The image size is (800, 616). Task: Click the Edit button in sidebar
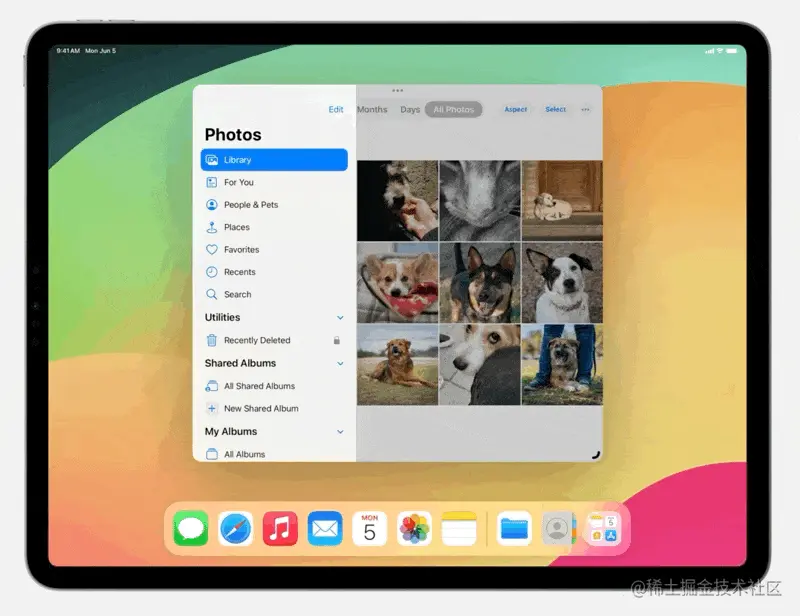click(x=336, y=109)
